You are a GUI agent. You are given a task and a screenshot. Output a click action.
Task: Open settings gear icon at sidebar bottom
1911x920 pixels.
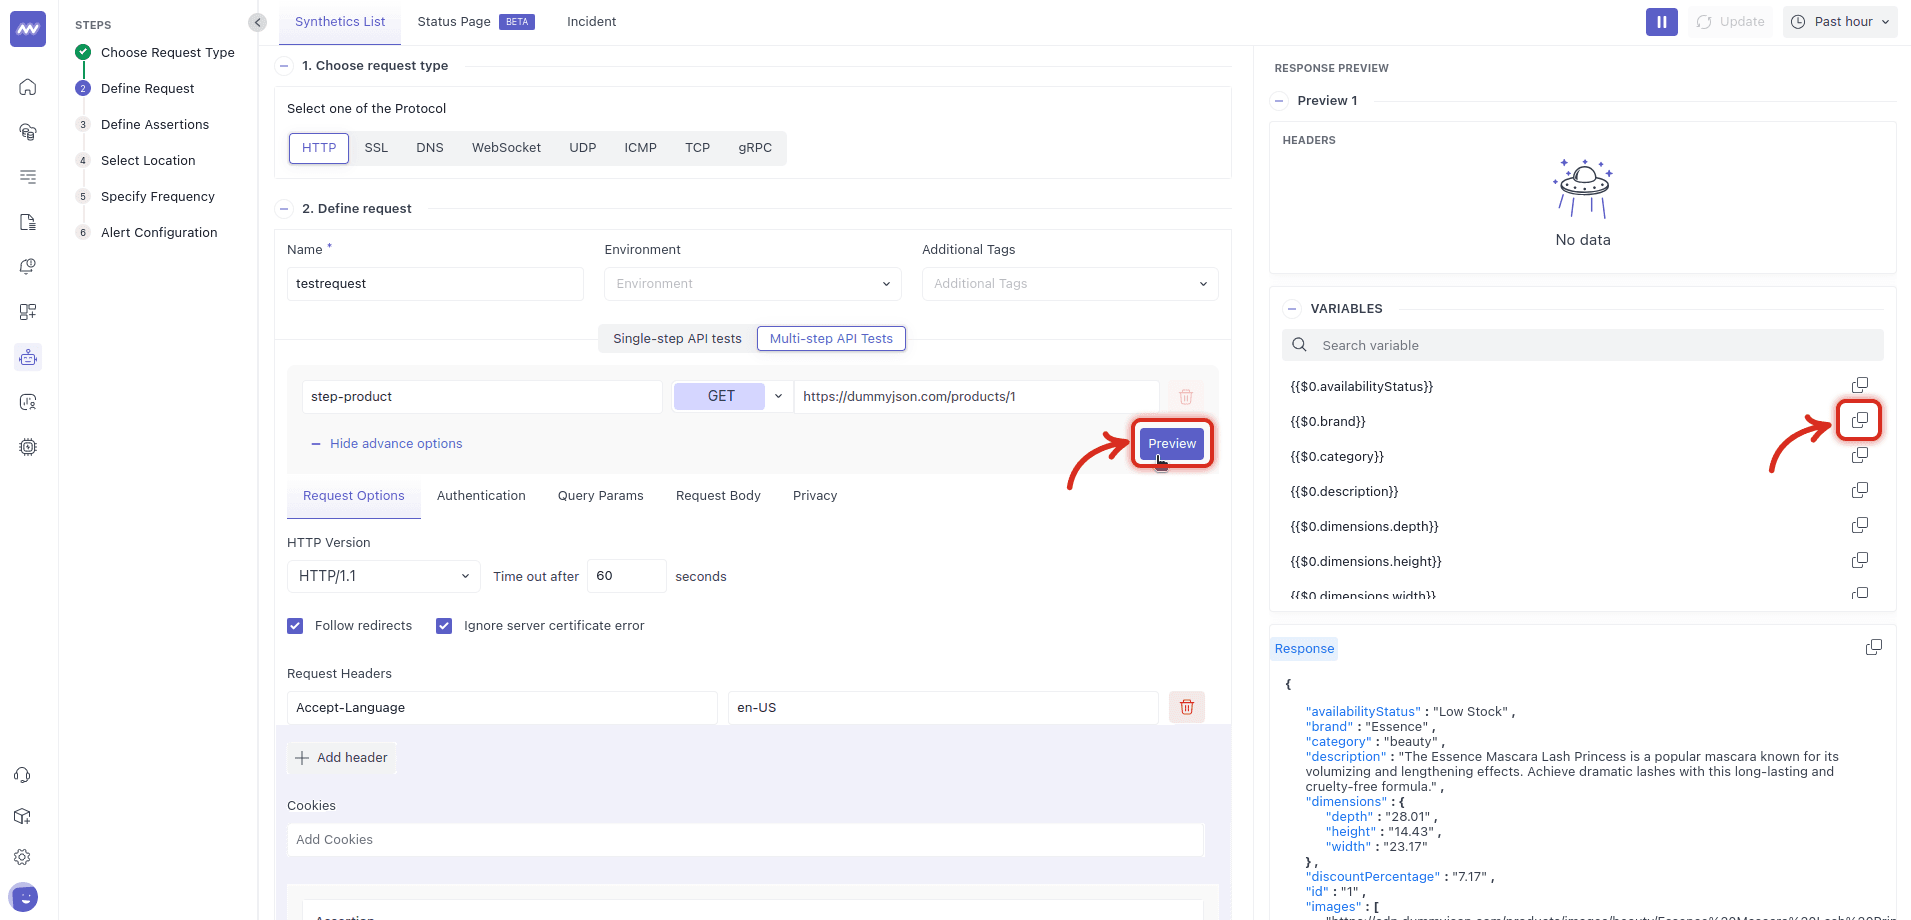22,857
